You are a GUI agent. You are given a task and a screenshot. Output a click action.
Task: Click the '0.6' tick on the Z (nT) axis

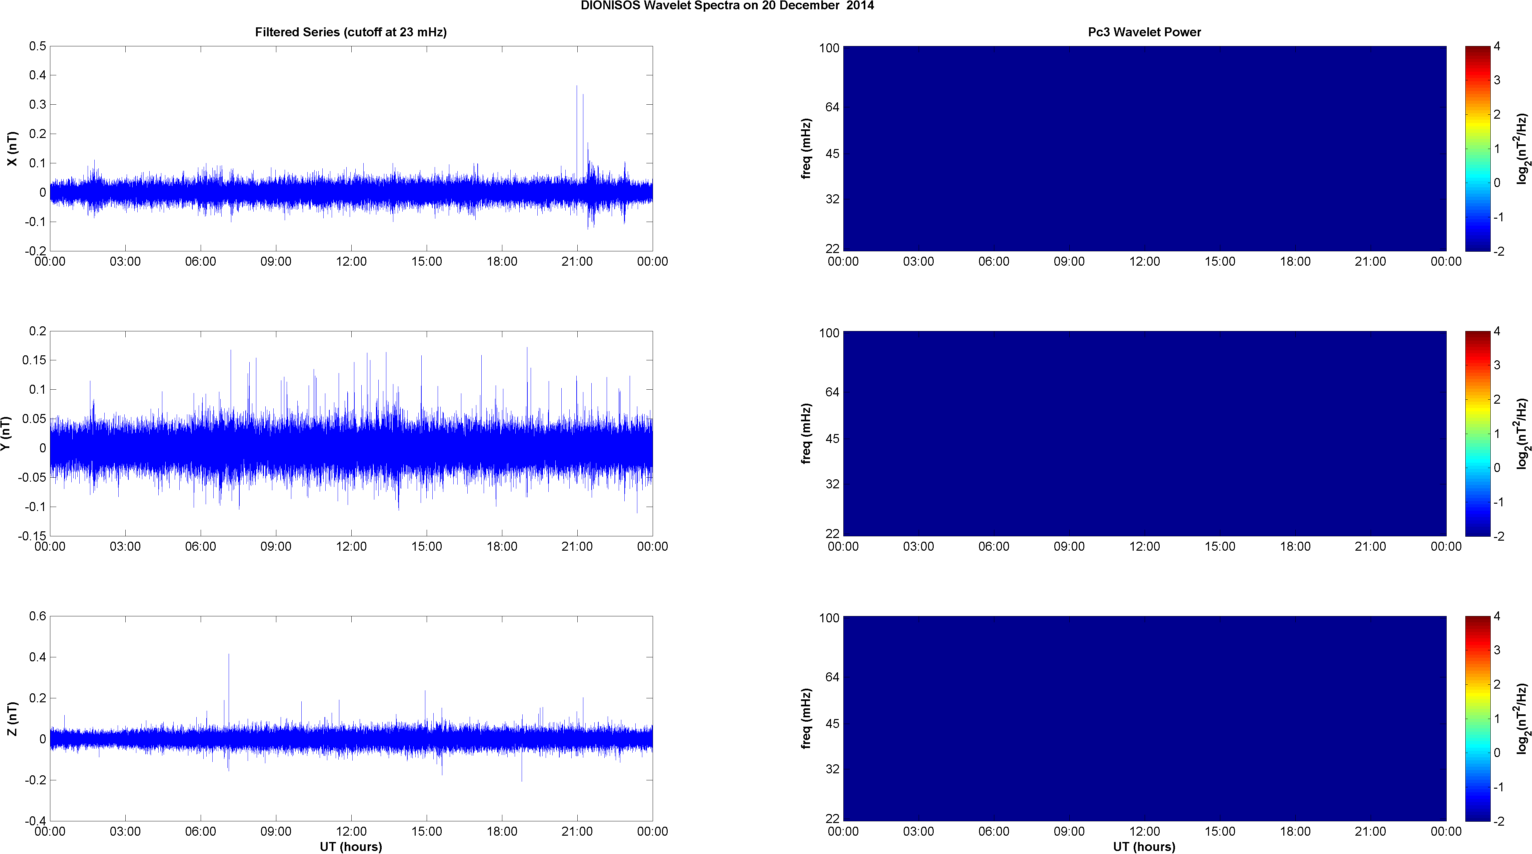pos(38,616)
